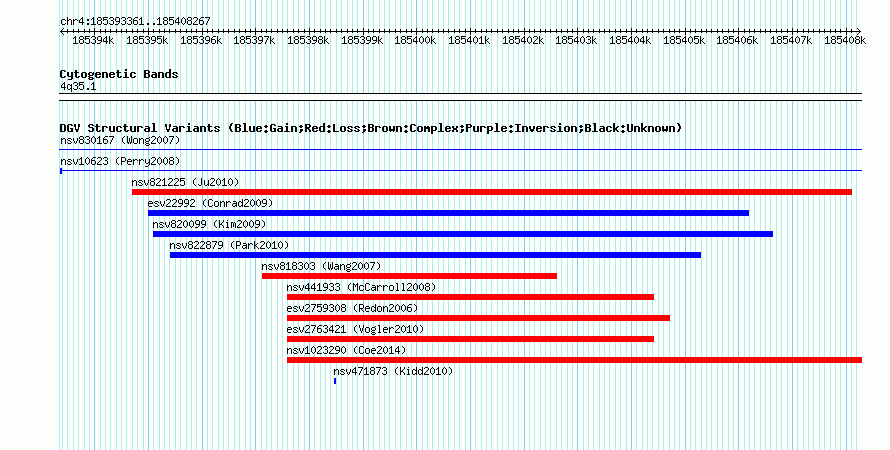Click the nsv830167 (Wong2007) variant label

coord(120,140)
